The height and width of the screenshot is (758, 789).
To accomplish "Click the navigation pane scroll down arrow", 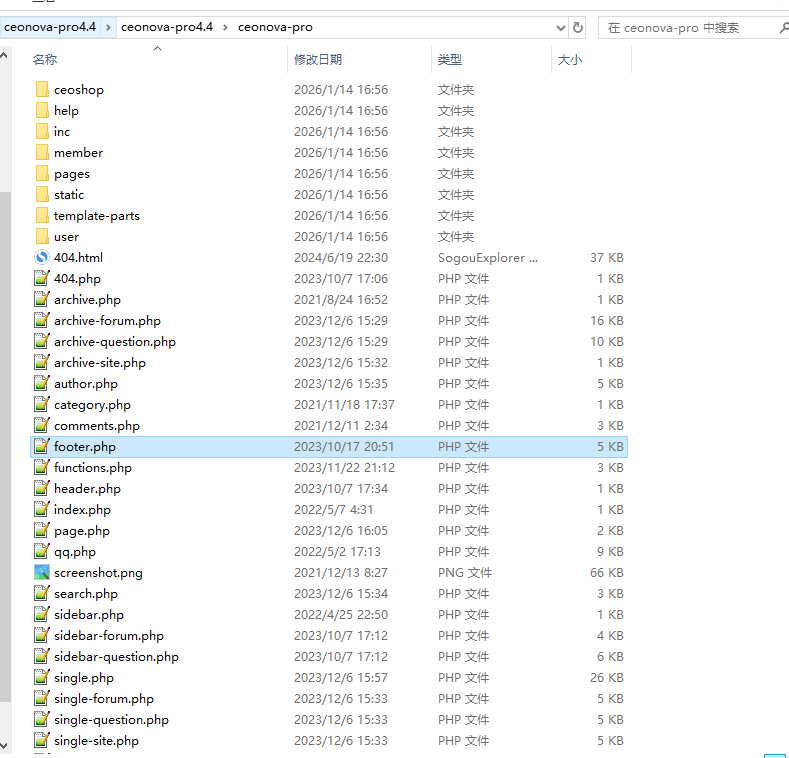I will tap(5, 745).
